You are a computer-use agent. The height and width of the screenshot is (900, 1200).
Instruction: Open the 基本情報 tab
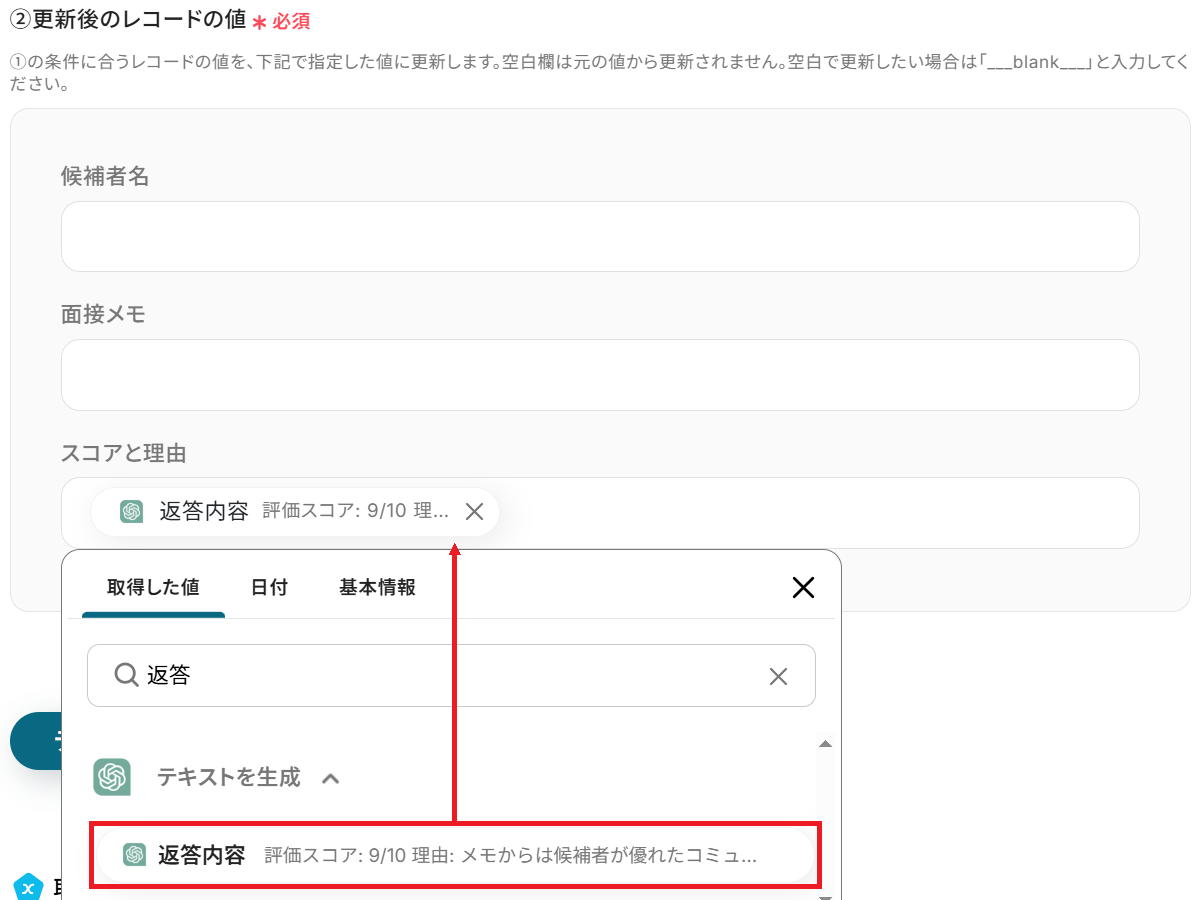pyautogui.click(x=378, y=587)
